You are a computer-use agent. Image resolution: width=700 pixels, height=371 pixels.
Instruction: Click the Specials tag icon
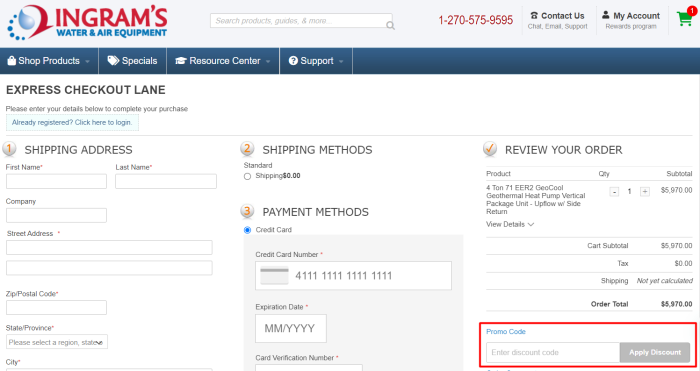113,61
